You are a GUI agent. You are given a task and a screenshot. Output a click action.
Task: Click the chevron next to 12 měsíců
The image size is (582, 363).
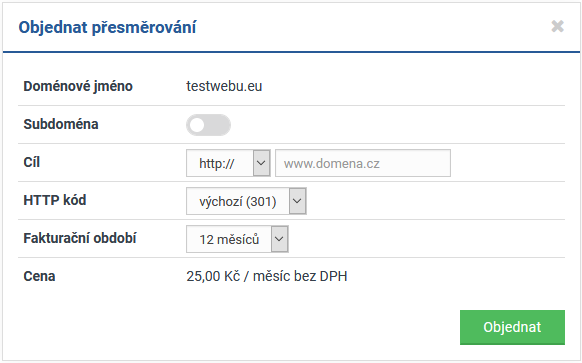pyautogui.click(x=279, y=239)
